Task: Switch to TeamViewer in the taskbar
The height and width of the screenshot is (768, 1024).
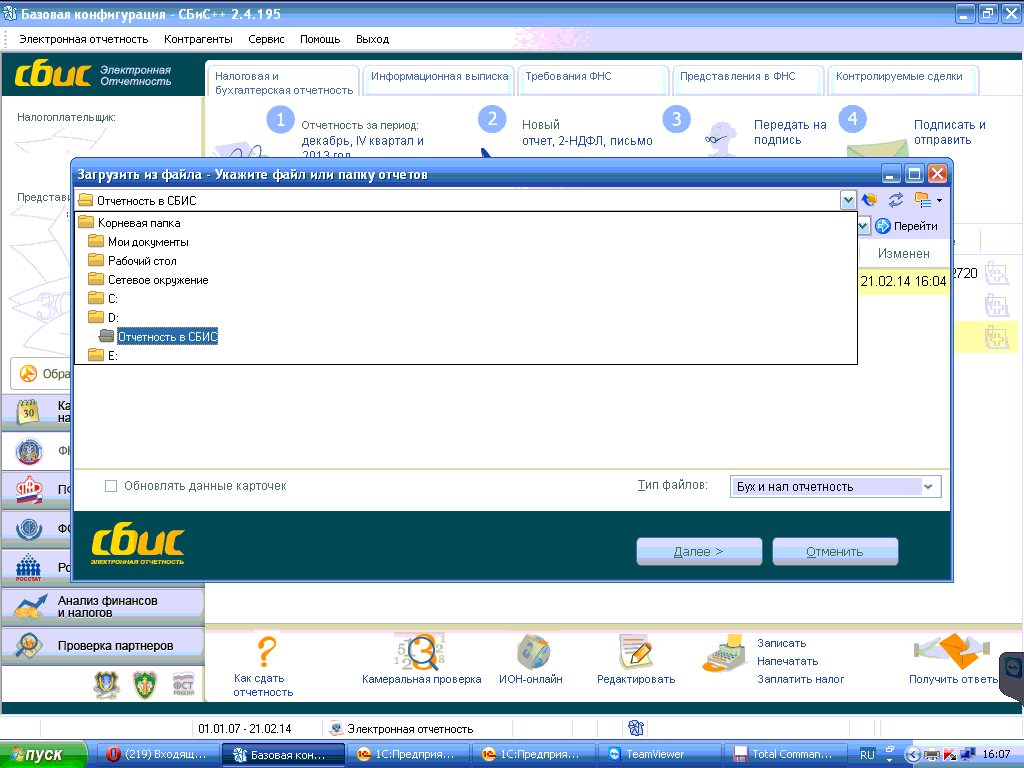Action: pyautogui.click(x=660, y=754)
